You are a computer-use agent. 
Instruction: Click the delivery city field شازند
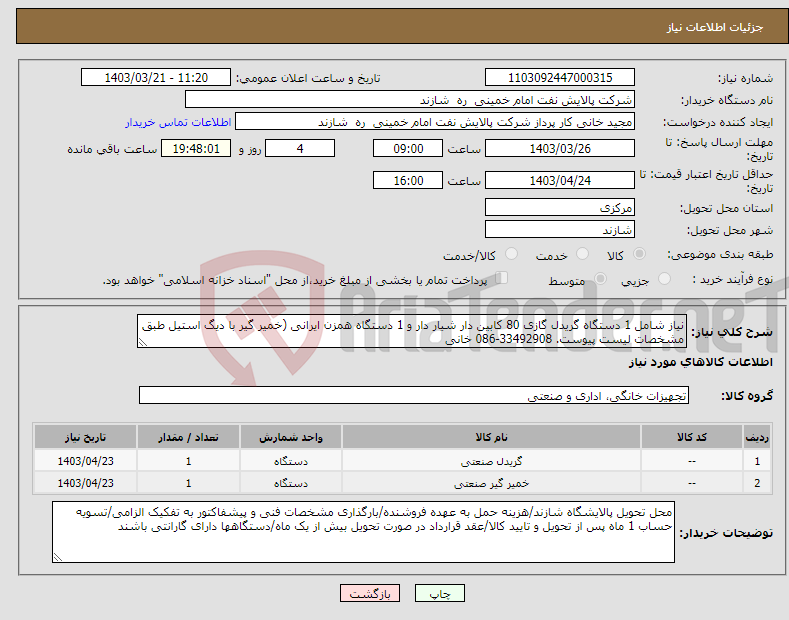560,229
